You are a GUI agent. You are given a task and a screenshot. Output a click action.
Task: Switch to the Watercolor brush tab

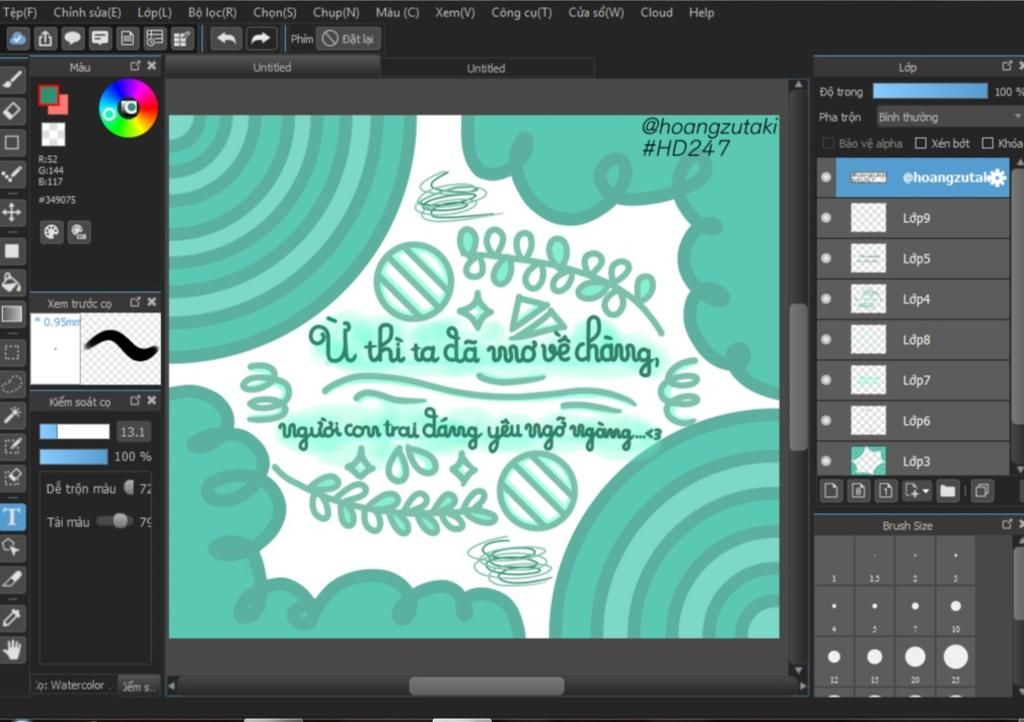pyautogui.click(x=74, y=685)
